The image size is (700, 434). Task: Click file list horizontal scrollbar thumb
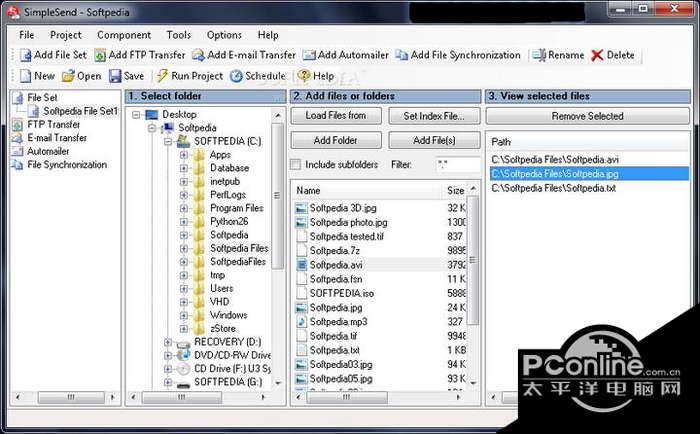[347, 396]
